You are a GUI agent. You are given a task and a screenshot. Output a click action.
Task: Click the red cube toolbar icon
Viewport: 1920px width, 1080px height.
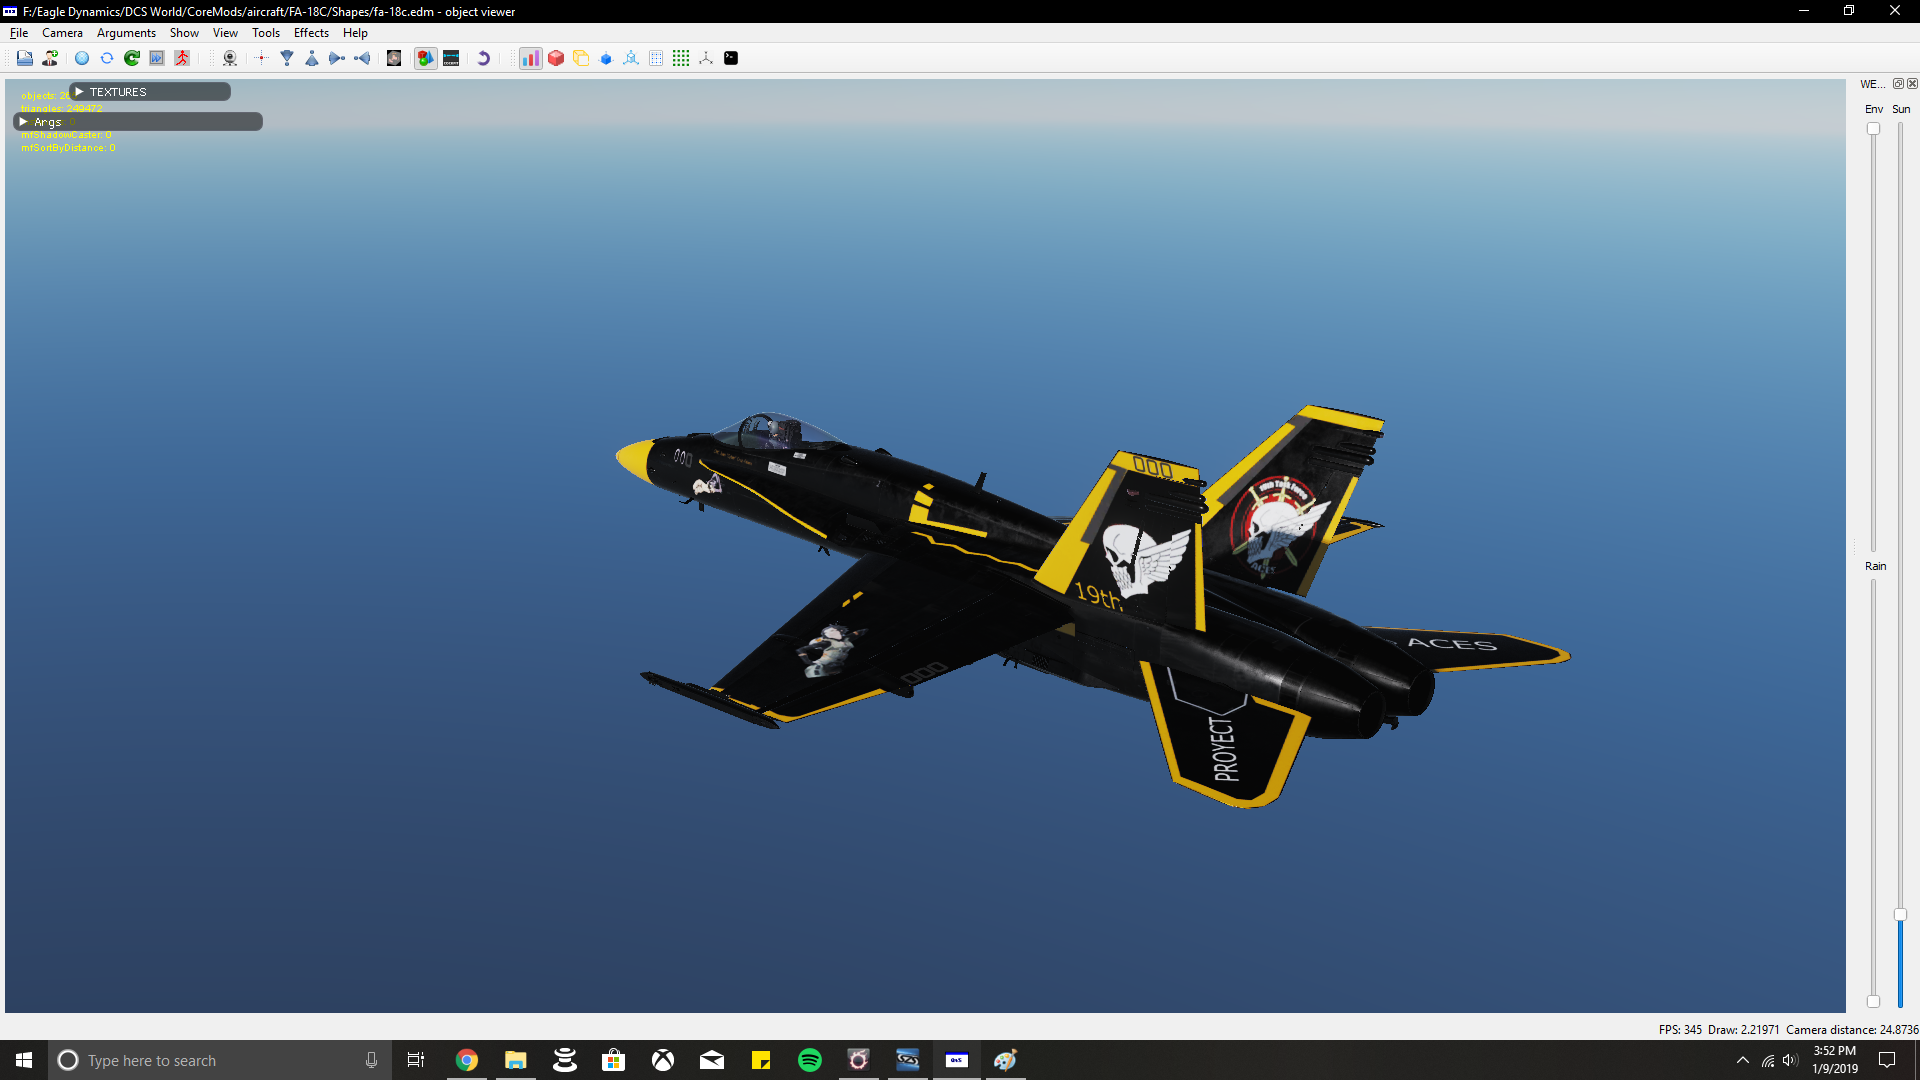point(556,58)
